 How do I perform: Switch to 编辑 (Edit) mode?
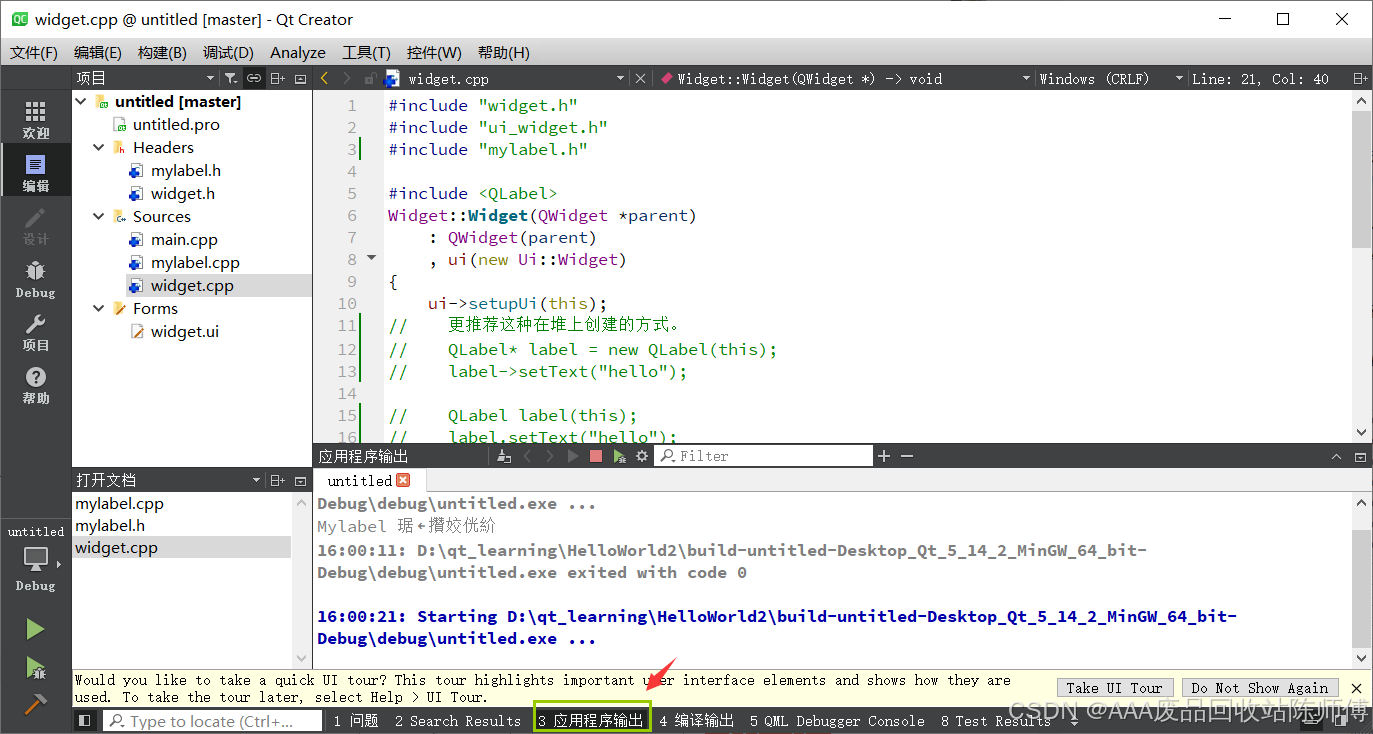35,173
